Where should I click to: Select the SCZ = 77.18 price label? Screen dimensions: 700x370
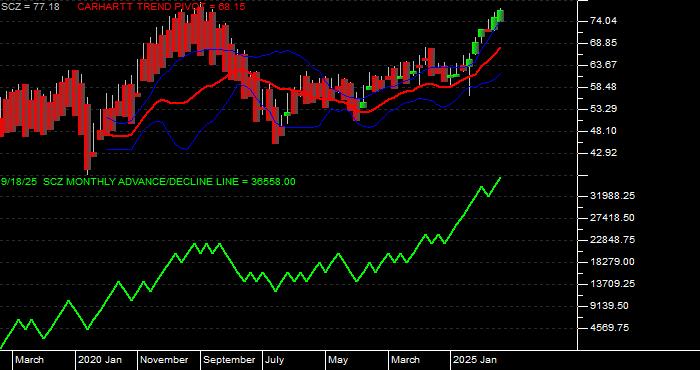pyautogui.click(x=30, y=7)
